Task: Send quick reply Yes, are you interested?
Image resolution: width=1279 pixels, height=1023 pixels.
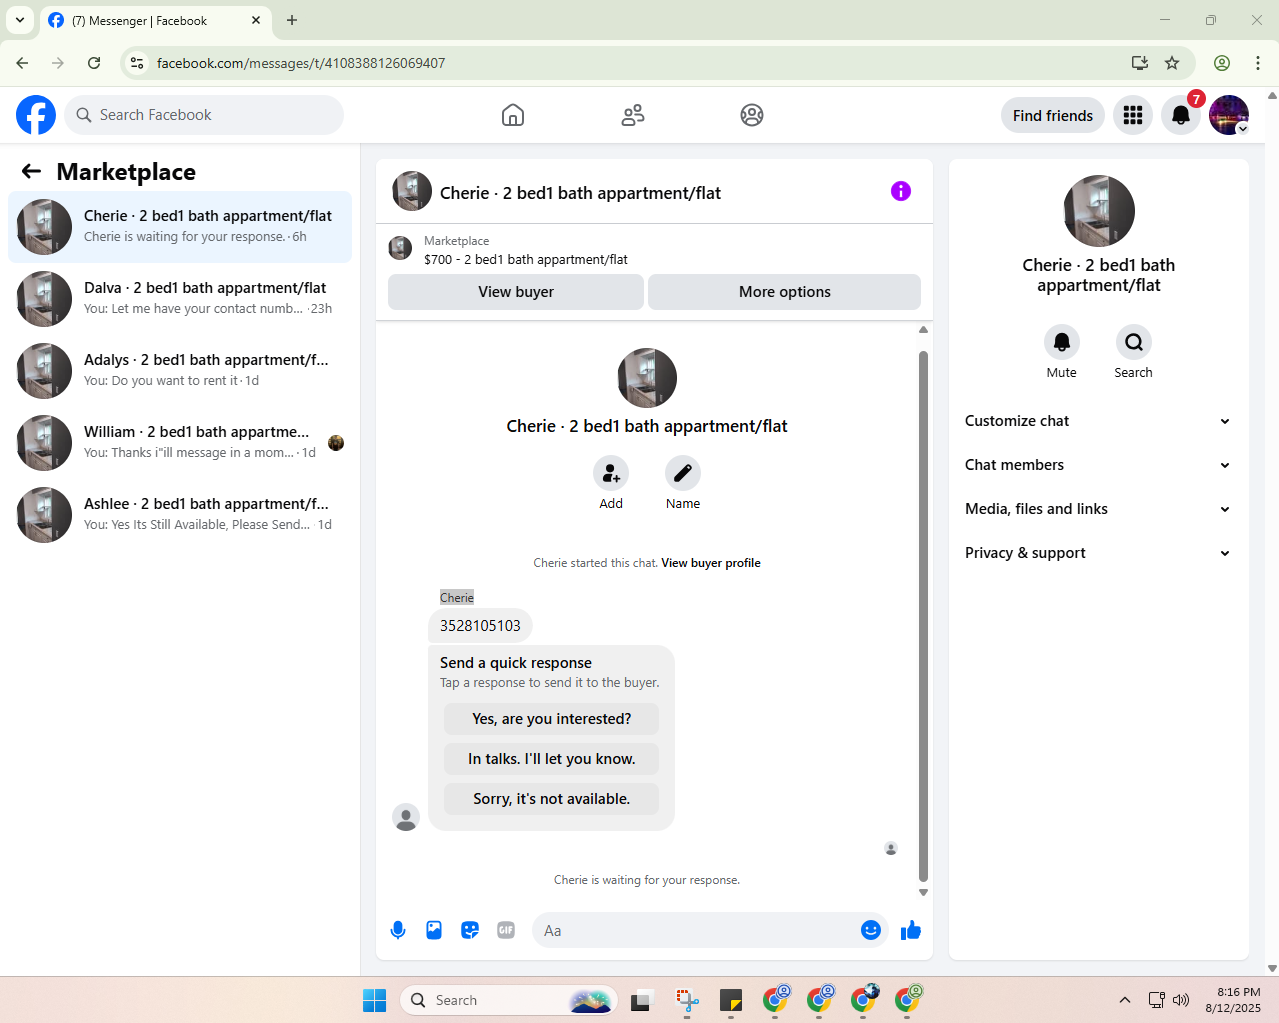Action: 552,719
